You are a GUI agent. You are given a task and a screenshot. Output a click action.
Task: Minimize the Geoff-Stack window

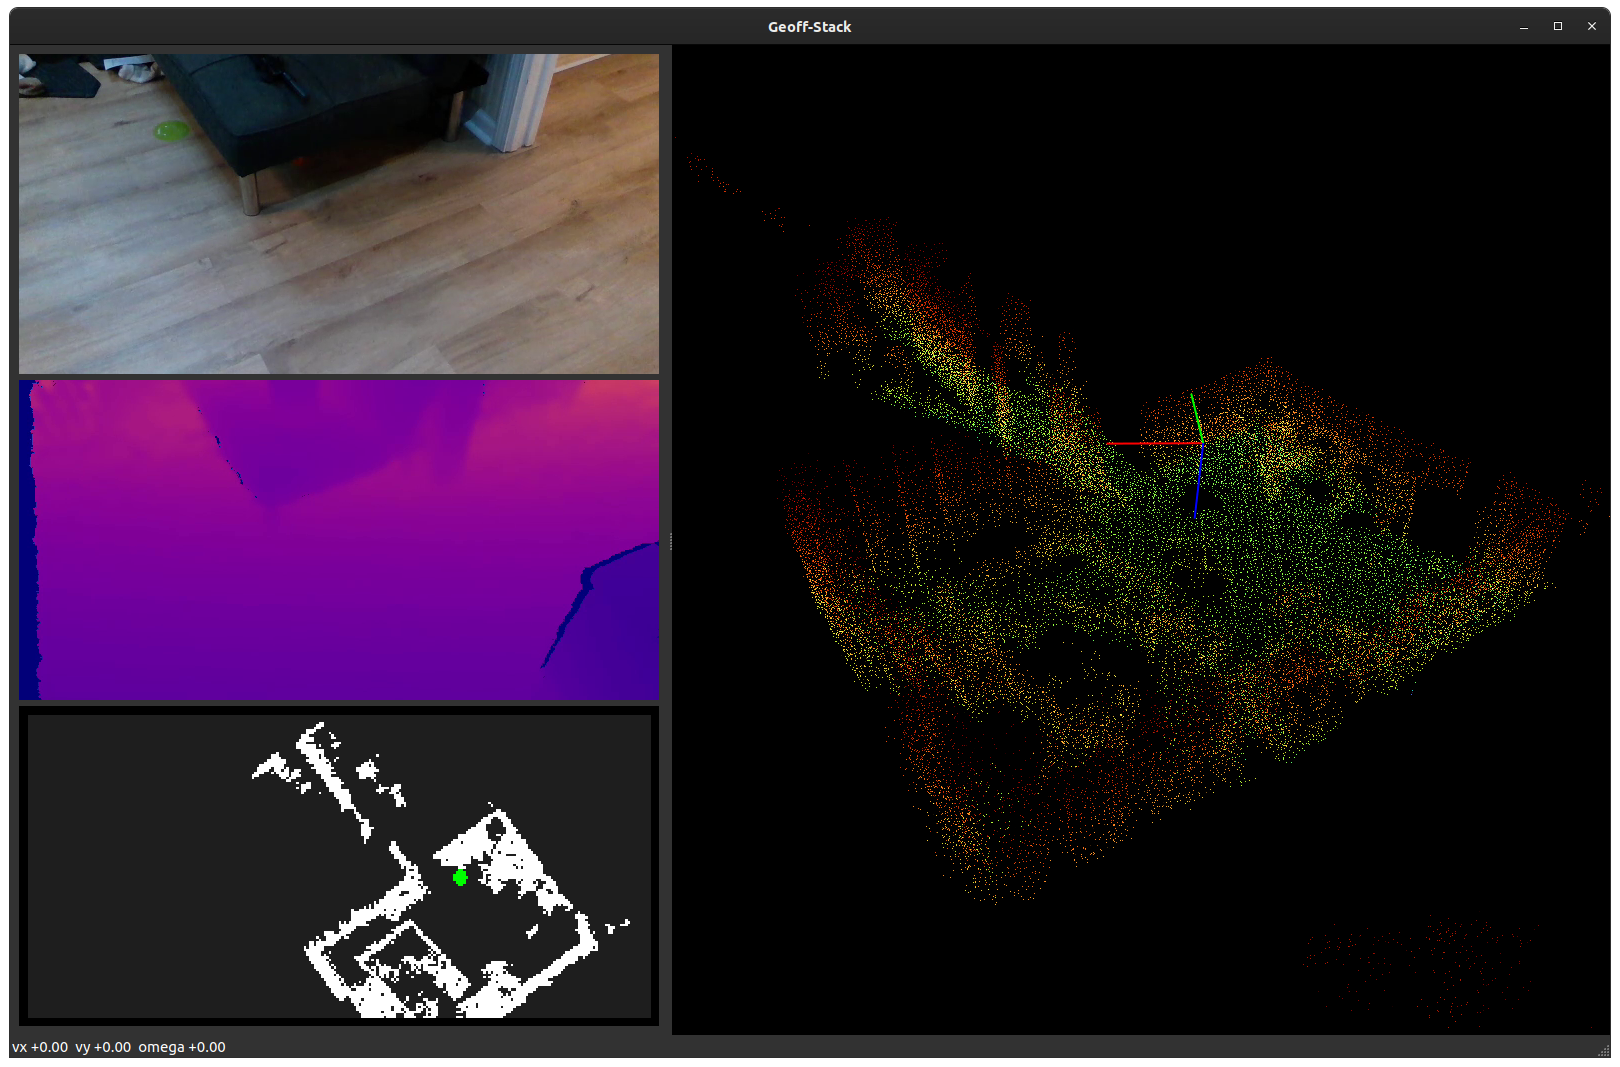[x=1524, y=27]
